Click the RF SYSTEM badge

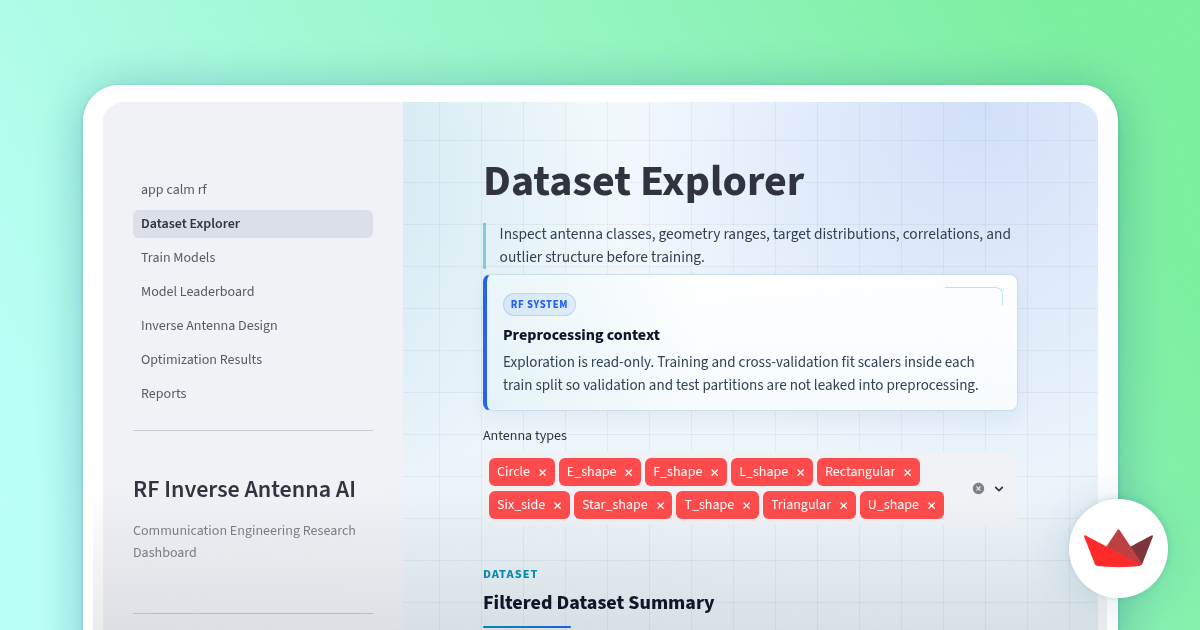pyautogui.click(x=539, y=304)
